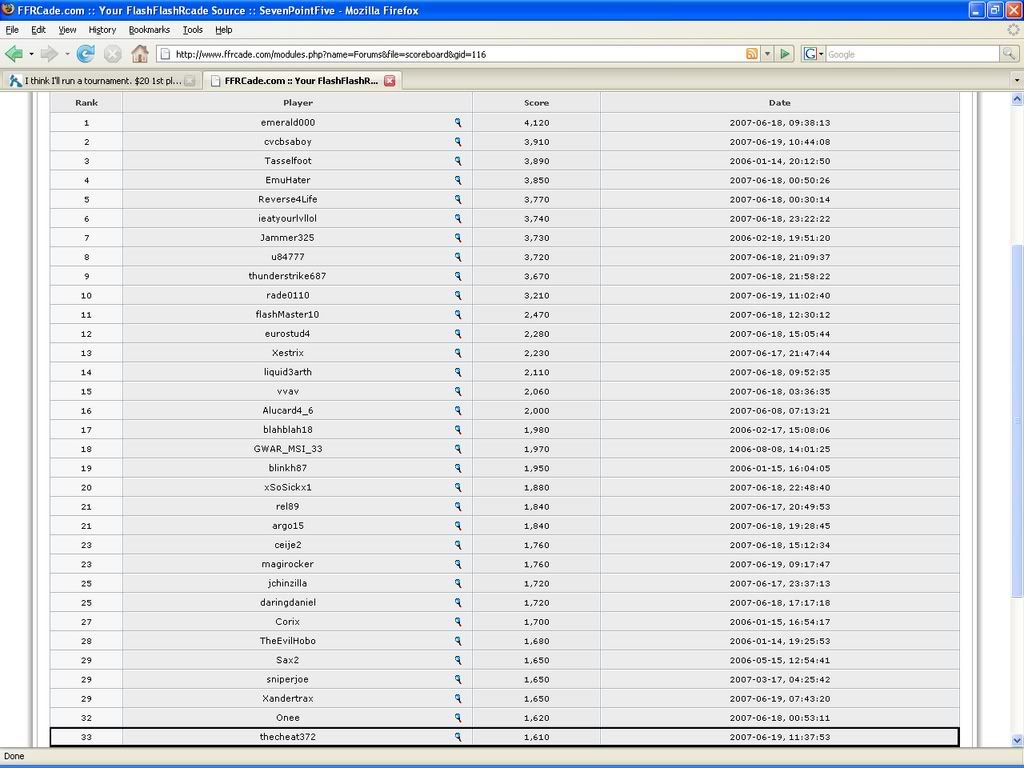Viewport: 1024px width, 768px height.
Task: Click magnifier icon beside Alucard4_6
Action: point(458,410)
